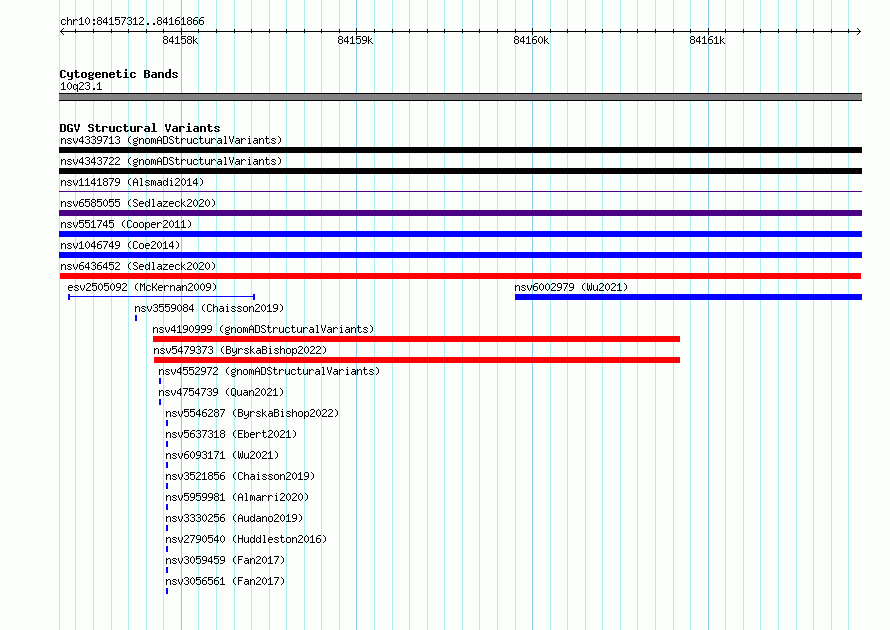Select nsv4552972 gnomADStructuralVariants label

pyautogui.click(x=269, y=371)
